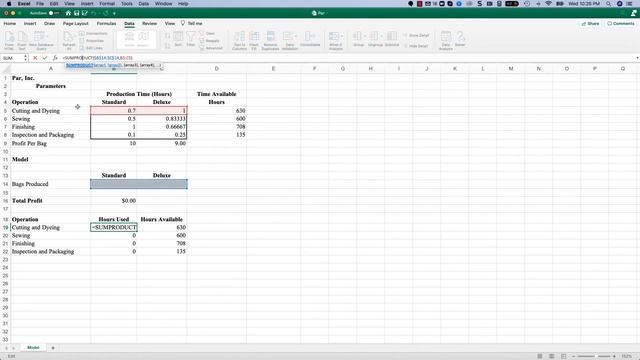This screenshot has height=360, width=640.
Task: Click the zoom out minus button
Action: (x=574, y=356)
